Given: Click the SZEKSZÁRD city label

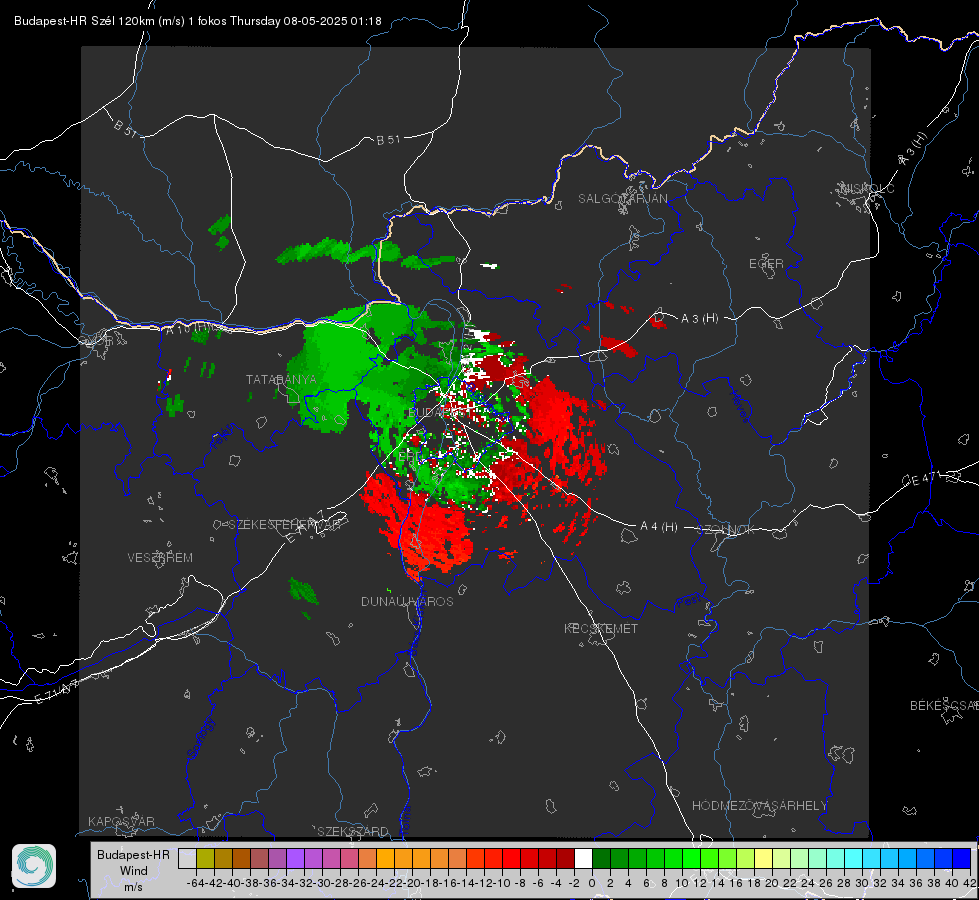Looking at the screenshot, I should point(353,831).
